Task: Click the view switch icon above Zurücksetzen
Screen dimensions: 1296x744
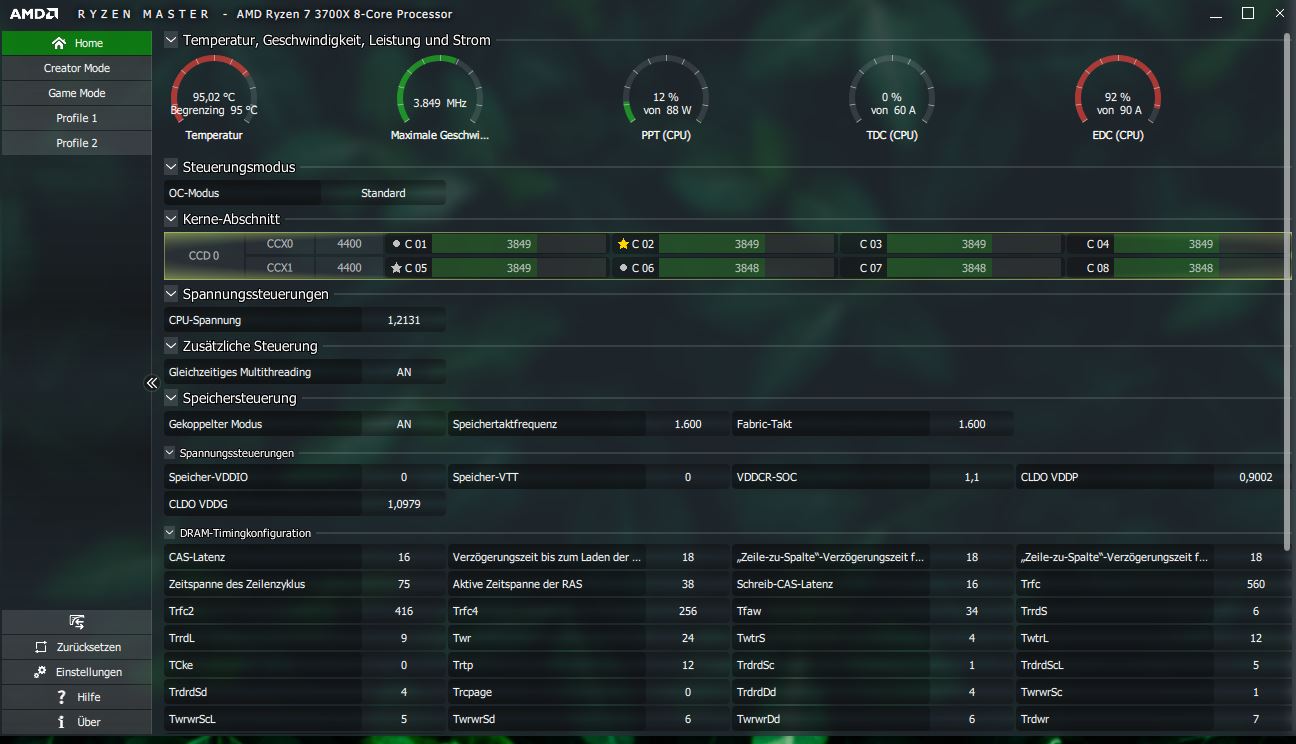Action: [x=76, y=622]
